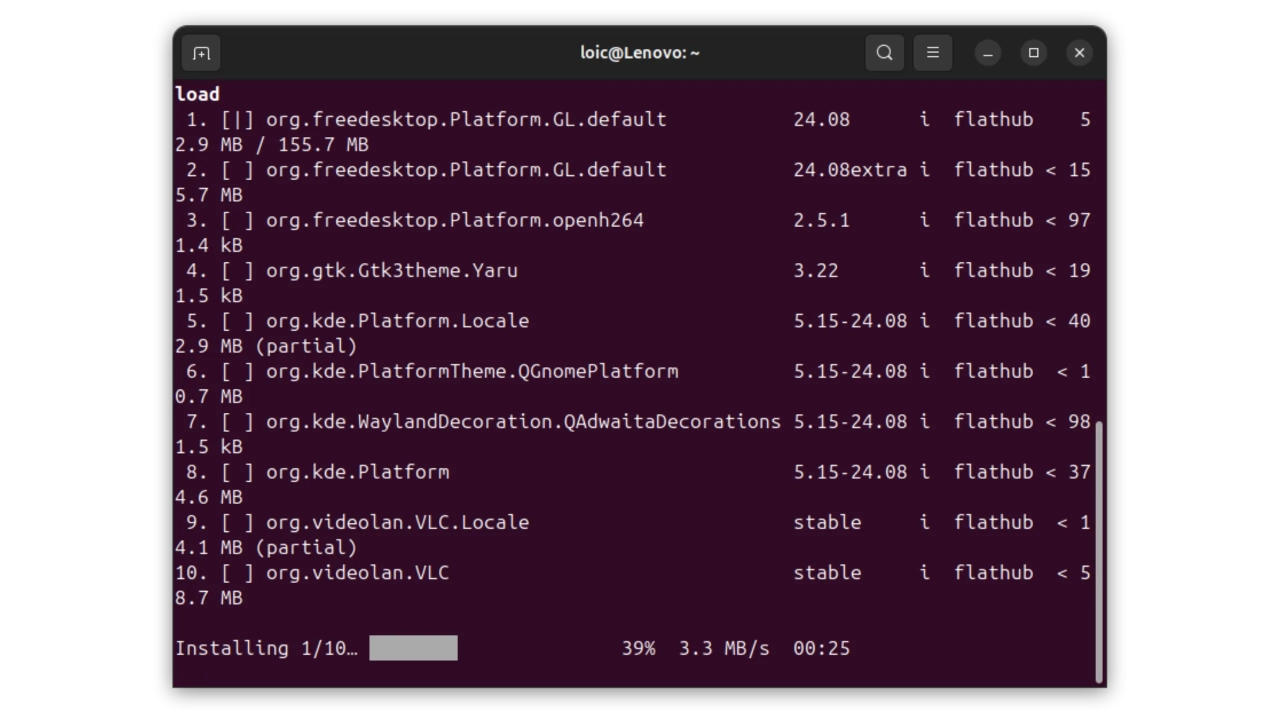This screenshot has width=1280, height=720.
Task: Click the terminal vertical scrollbar
Action: click(1100, 551)
